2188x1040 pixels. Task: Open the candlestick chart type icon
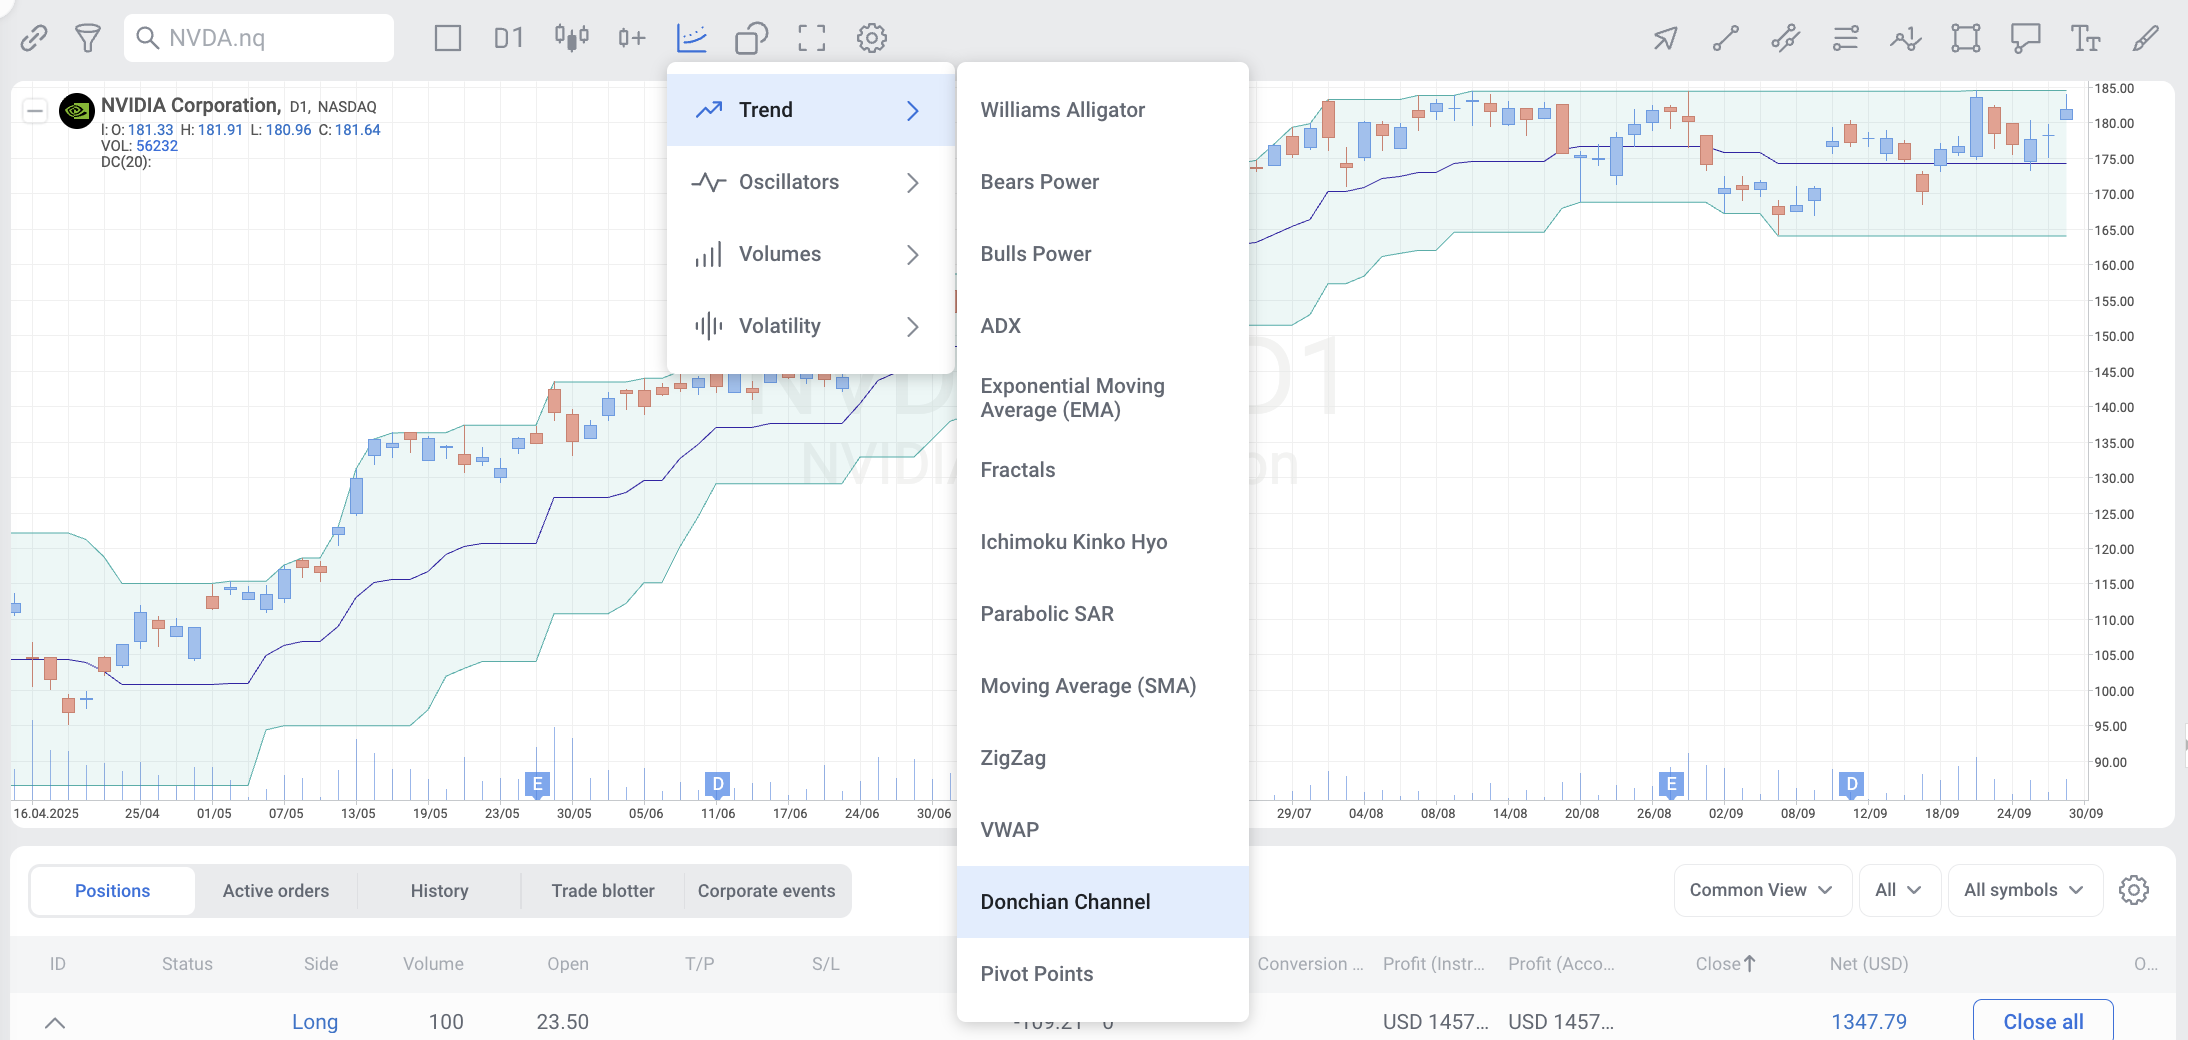pyautogui.click(x=572, y=38)
